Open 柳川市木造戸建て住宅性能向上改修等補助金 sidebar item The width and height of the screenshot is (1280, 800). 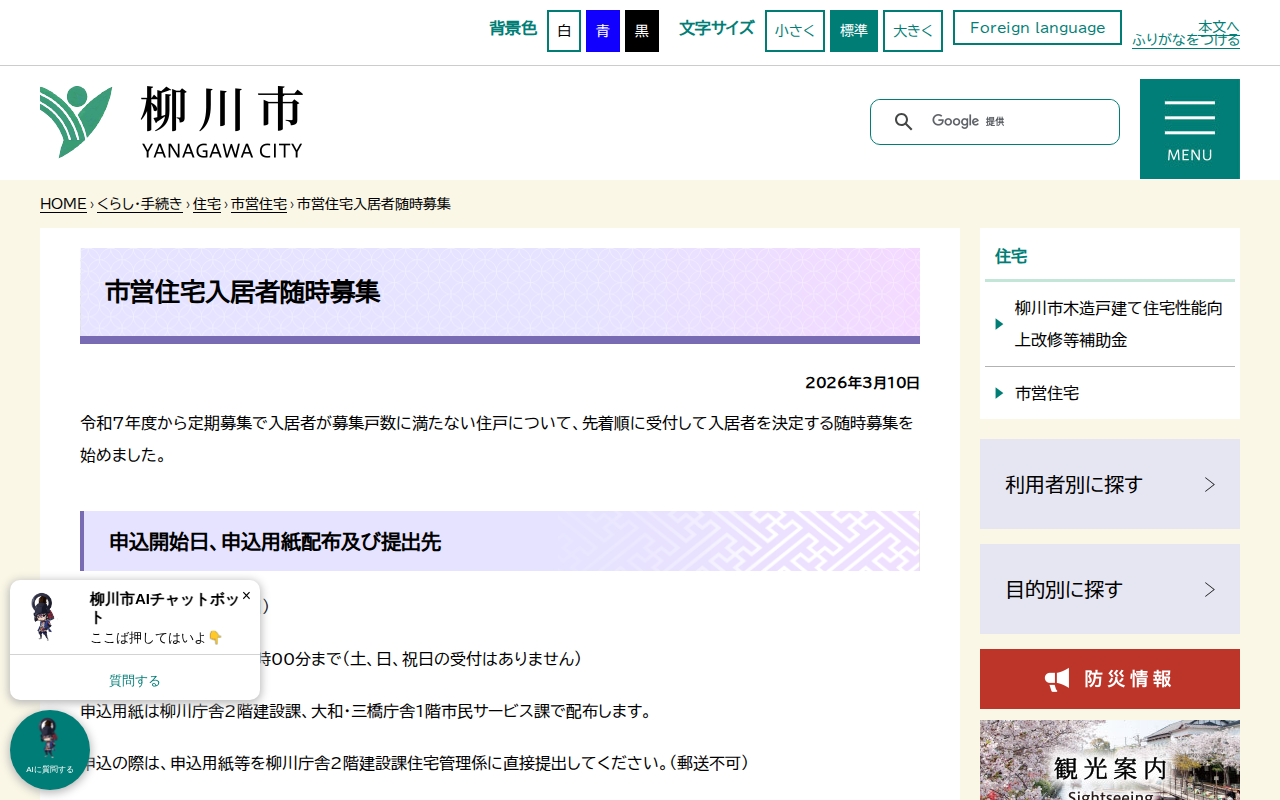click(1110, 324)
